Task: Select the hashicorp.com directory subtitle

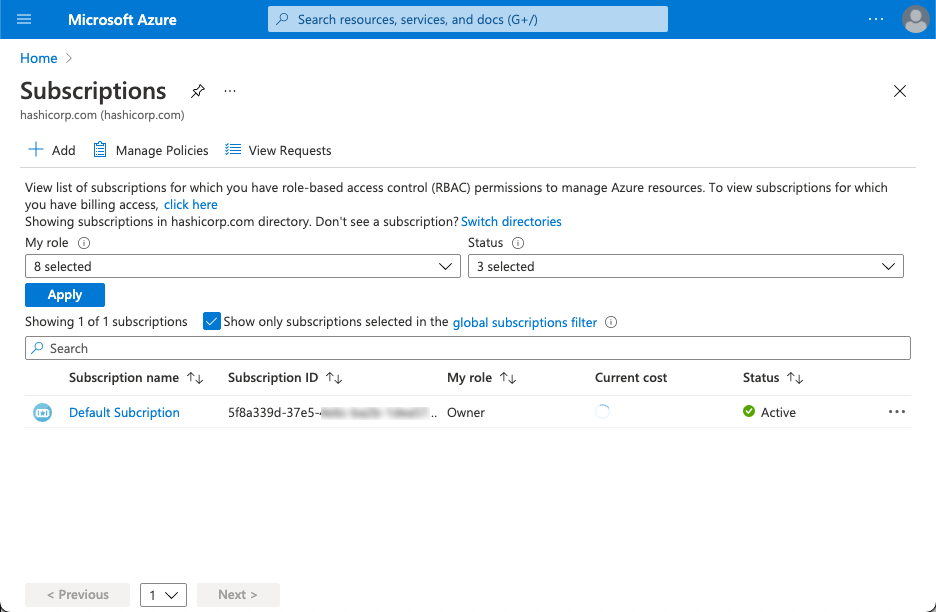Action: (x=102, y=115)
